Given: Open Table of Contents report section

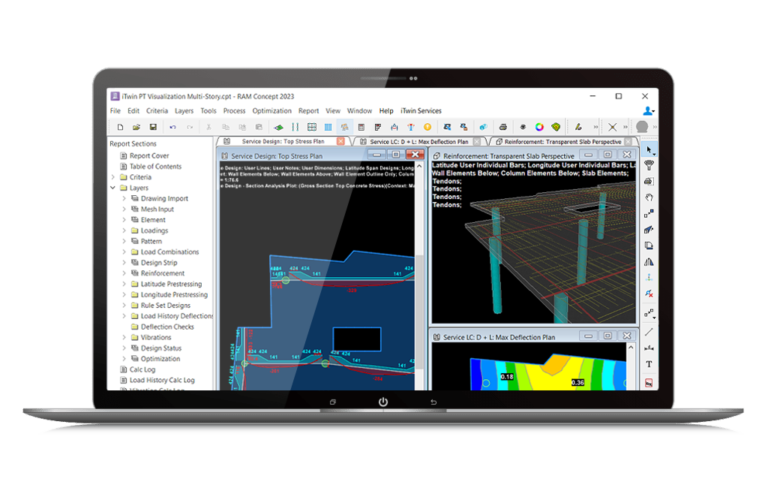Looking at the screenshot, I should [157, 165].
